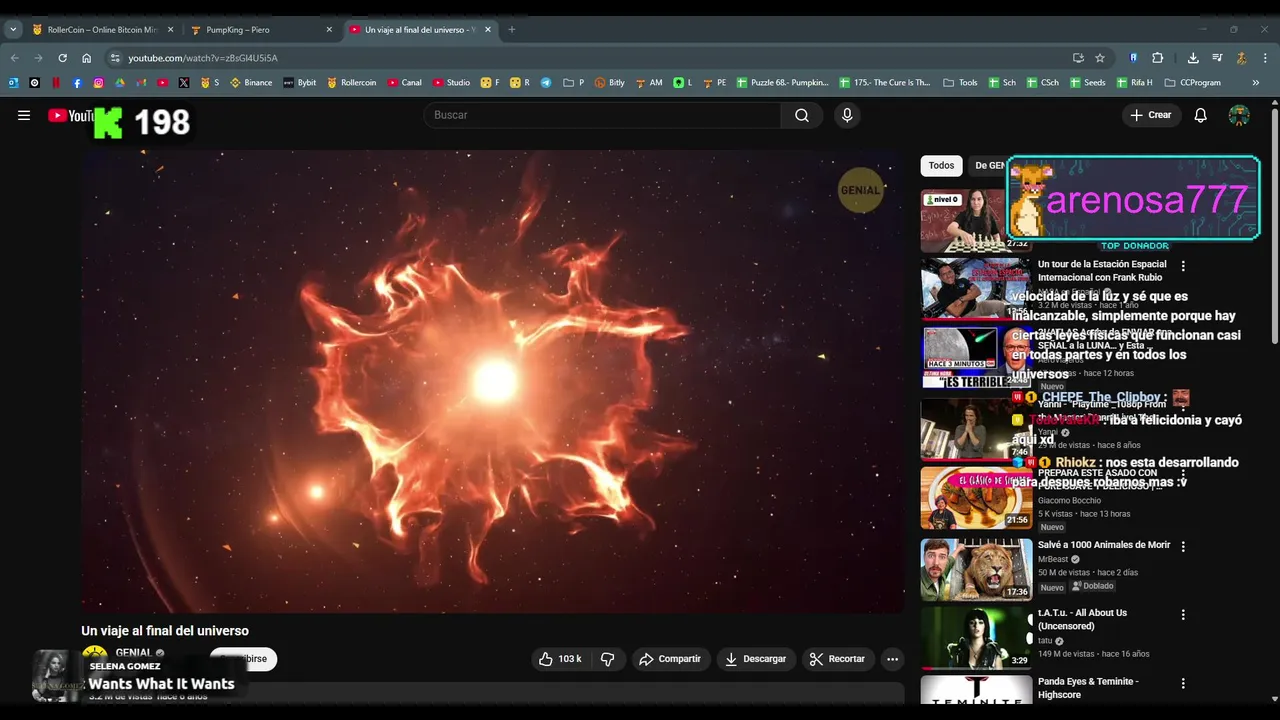
Task: Install app icon in address bar
Action: coord(1078,58)
